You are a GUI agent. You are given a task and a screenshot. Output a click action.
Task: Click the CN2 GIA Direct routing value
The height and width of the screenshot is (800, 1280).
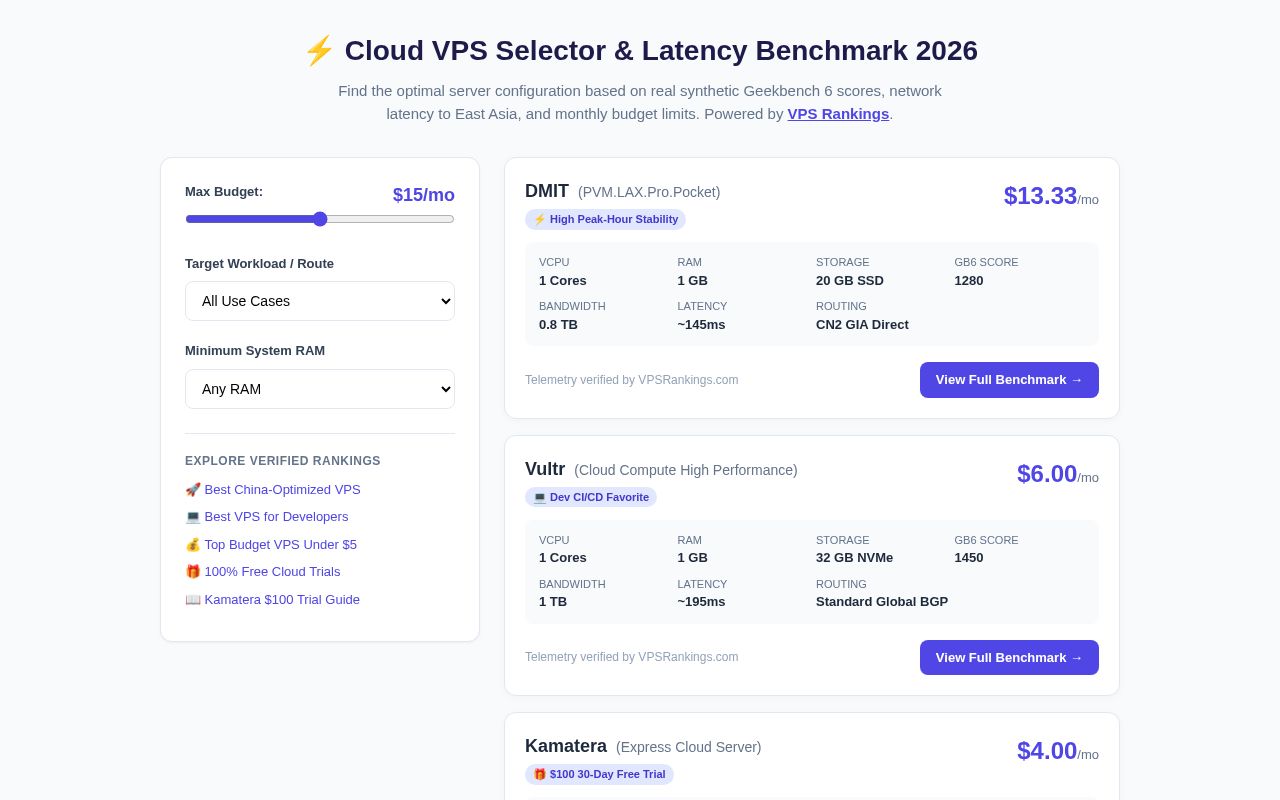tap(862, 325)
